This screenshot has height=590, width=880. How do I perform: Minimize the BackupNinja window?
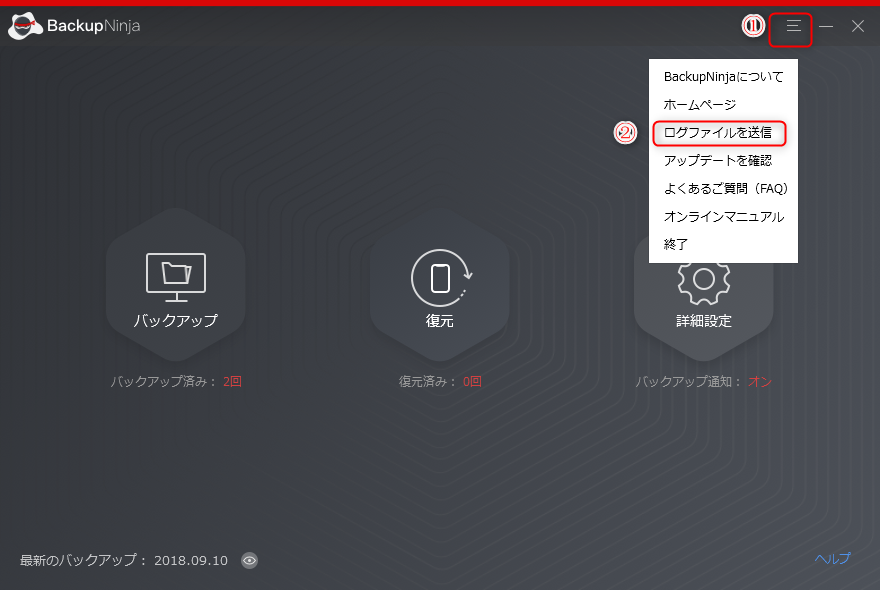[826, 26]
